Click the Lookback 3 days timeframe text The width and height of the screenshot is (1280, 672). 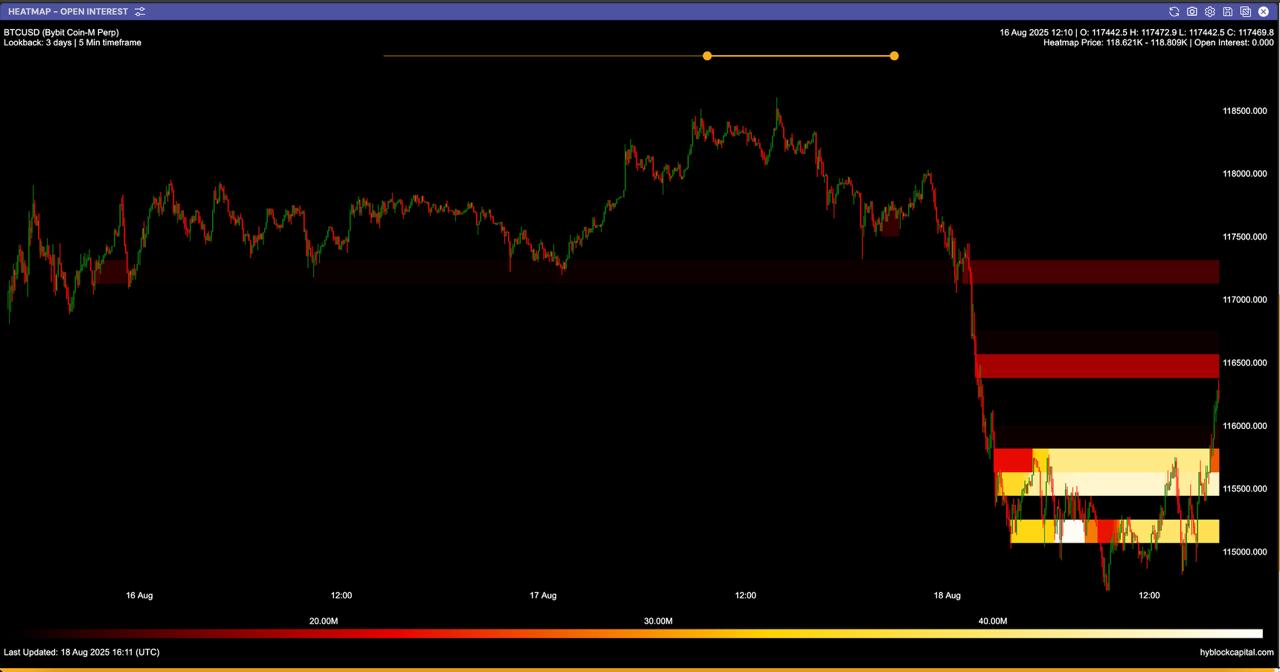[72, 43]
